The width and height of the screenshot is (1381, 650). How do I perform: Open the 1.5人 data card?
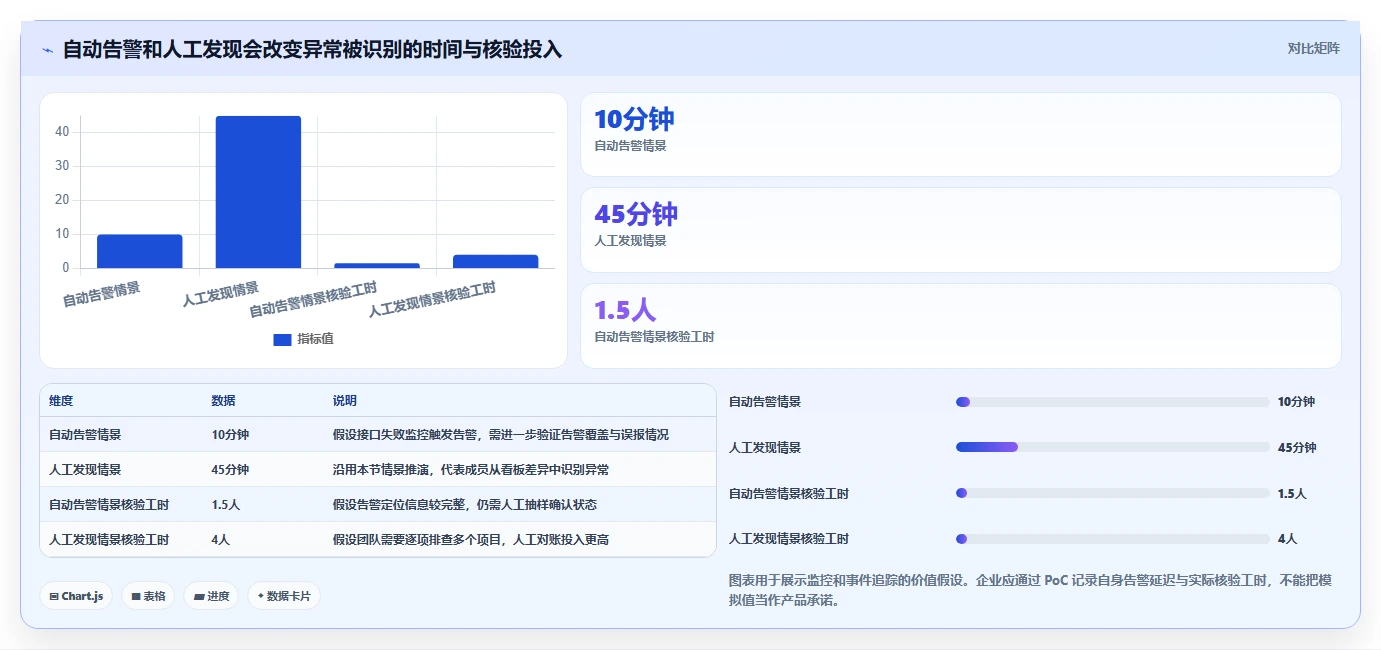960,326
